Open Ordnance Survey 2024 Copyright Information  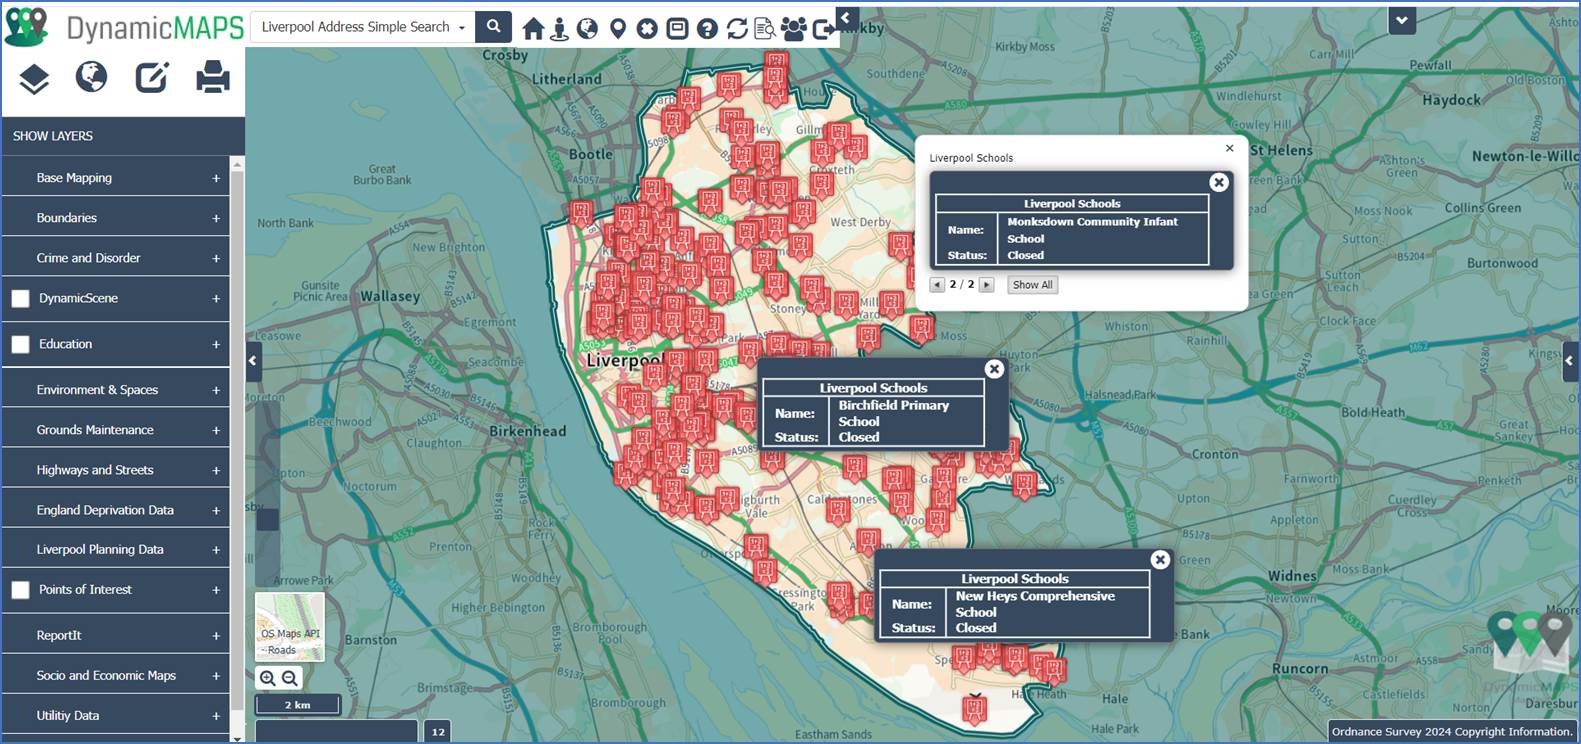point(1452,731)
